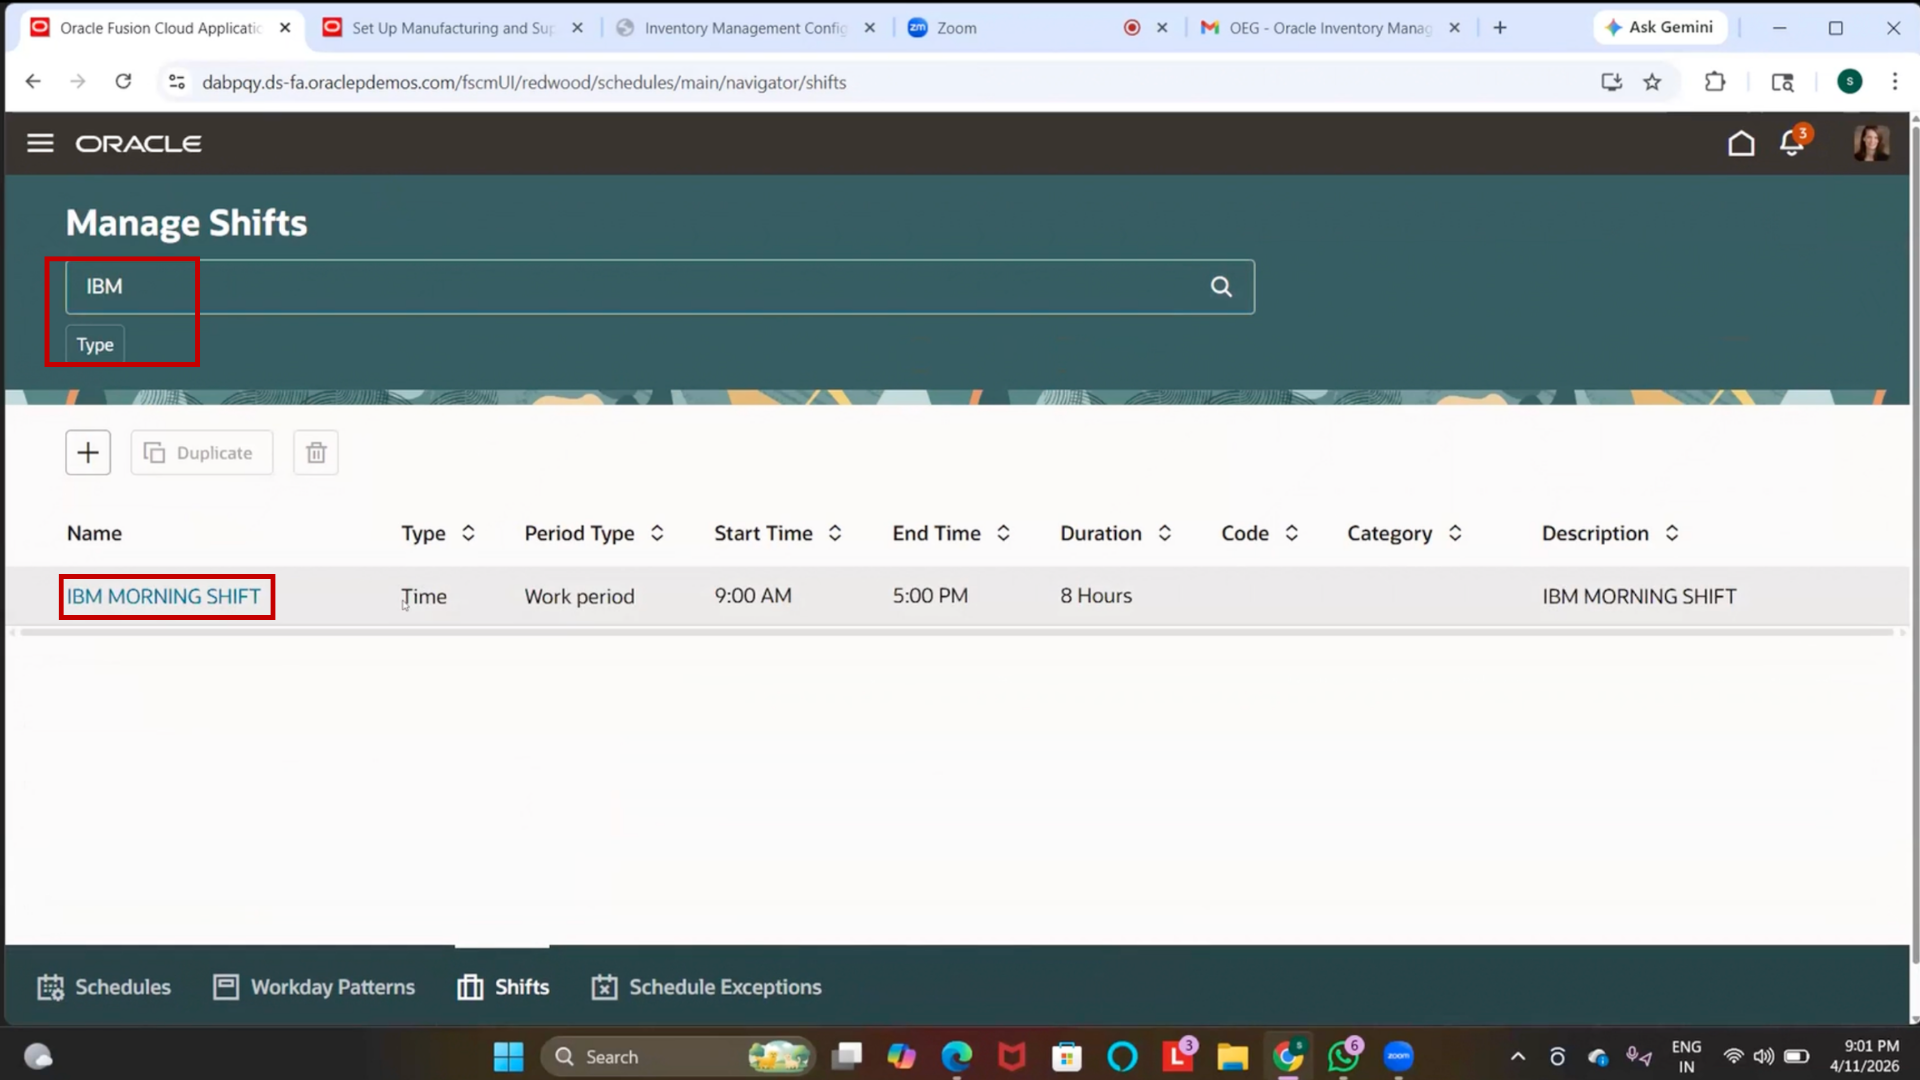This screenshot has width=1920, height=1080.
Task: Go to Oracle home via house icon
Action: coord(1741,143)
